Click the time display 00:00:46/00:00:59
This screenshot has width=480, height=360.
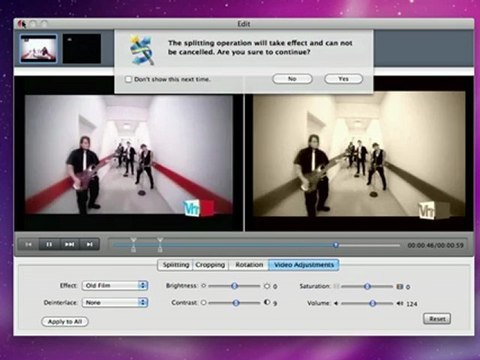tap(435, 245)
